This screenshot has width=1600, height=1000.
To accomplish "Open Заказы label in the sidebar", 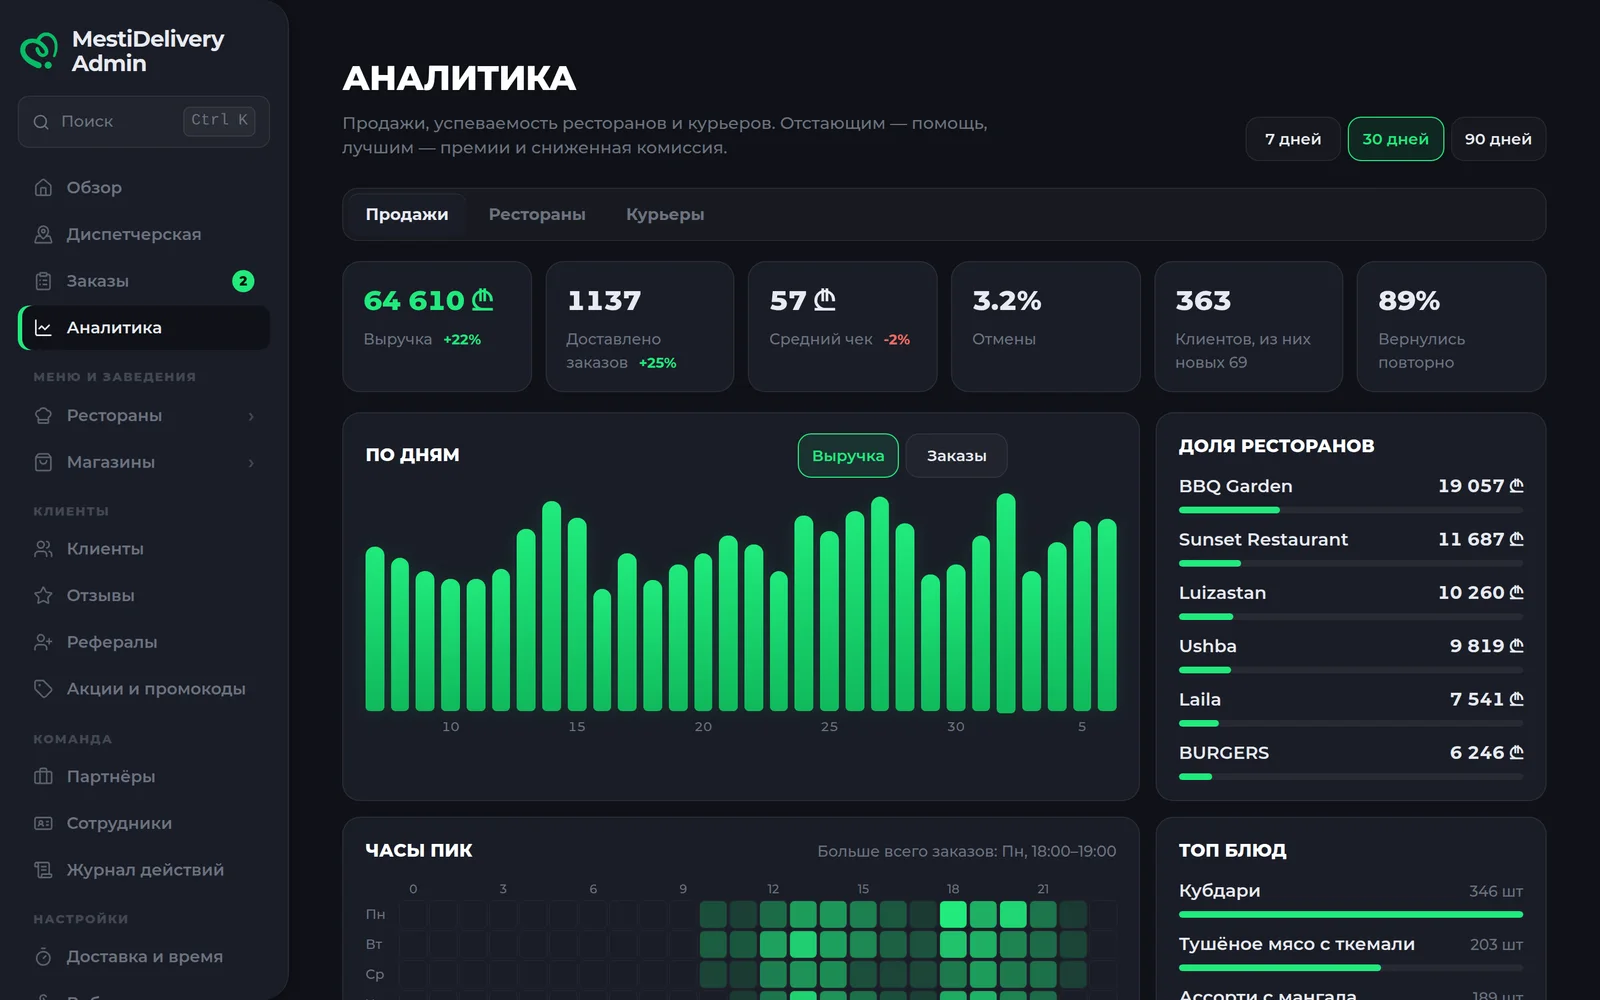I will (98, 281).
